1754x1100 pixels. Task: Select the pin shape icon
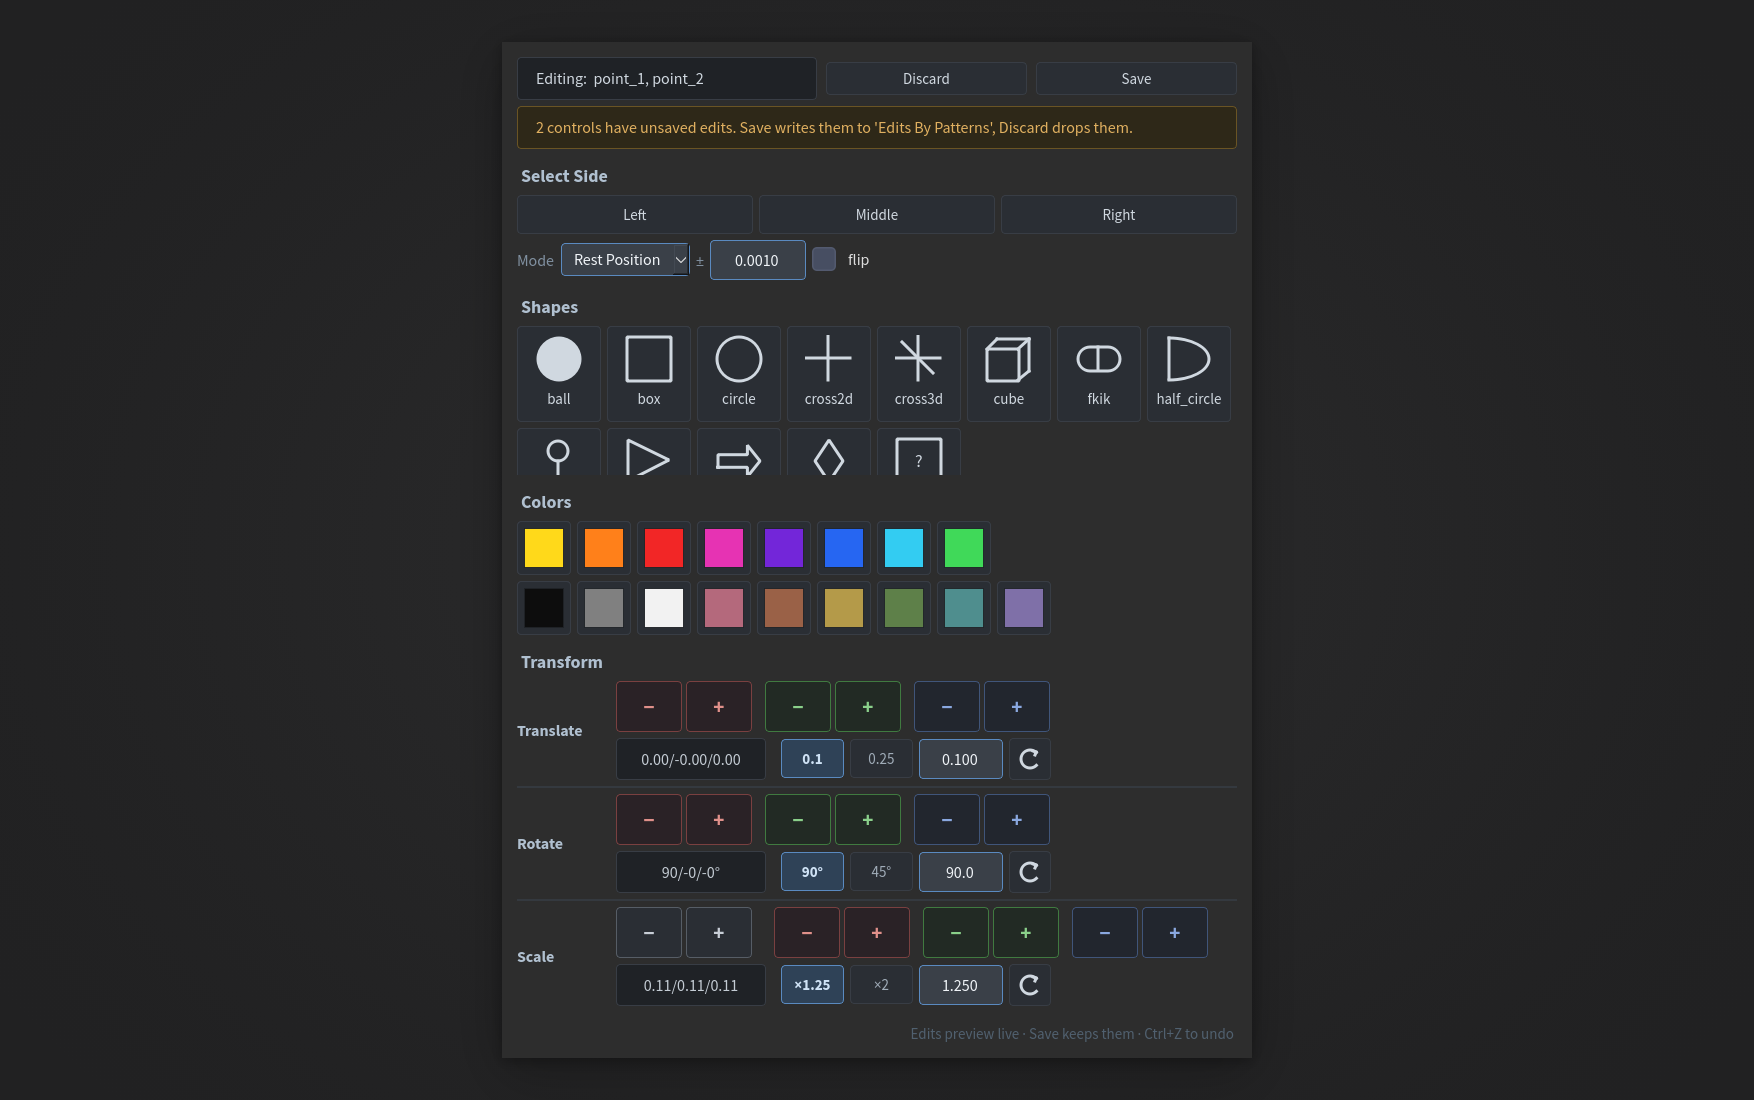click(559, 453)
